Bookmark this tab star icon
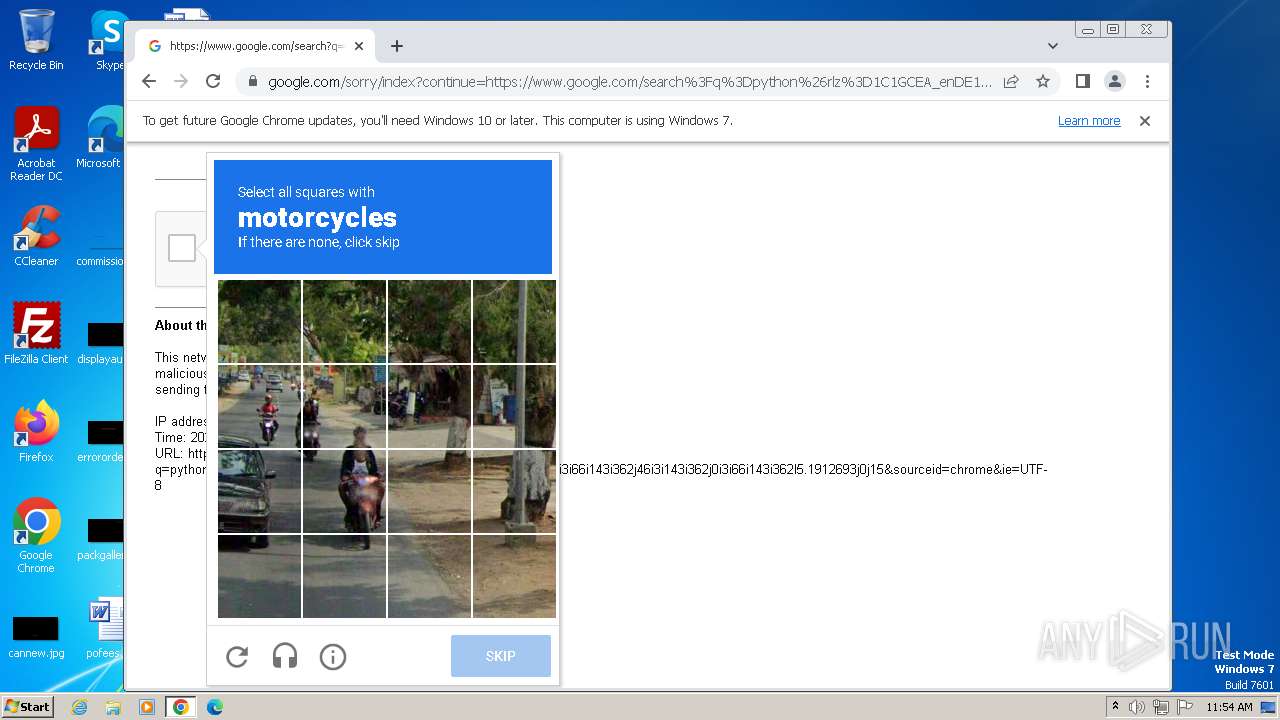 click(1043, 81)
